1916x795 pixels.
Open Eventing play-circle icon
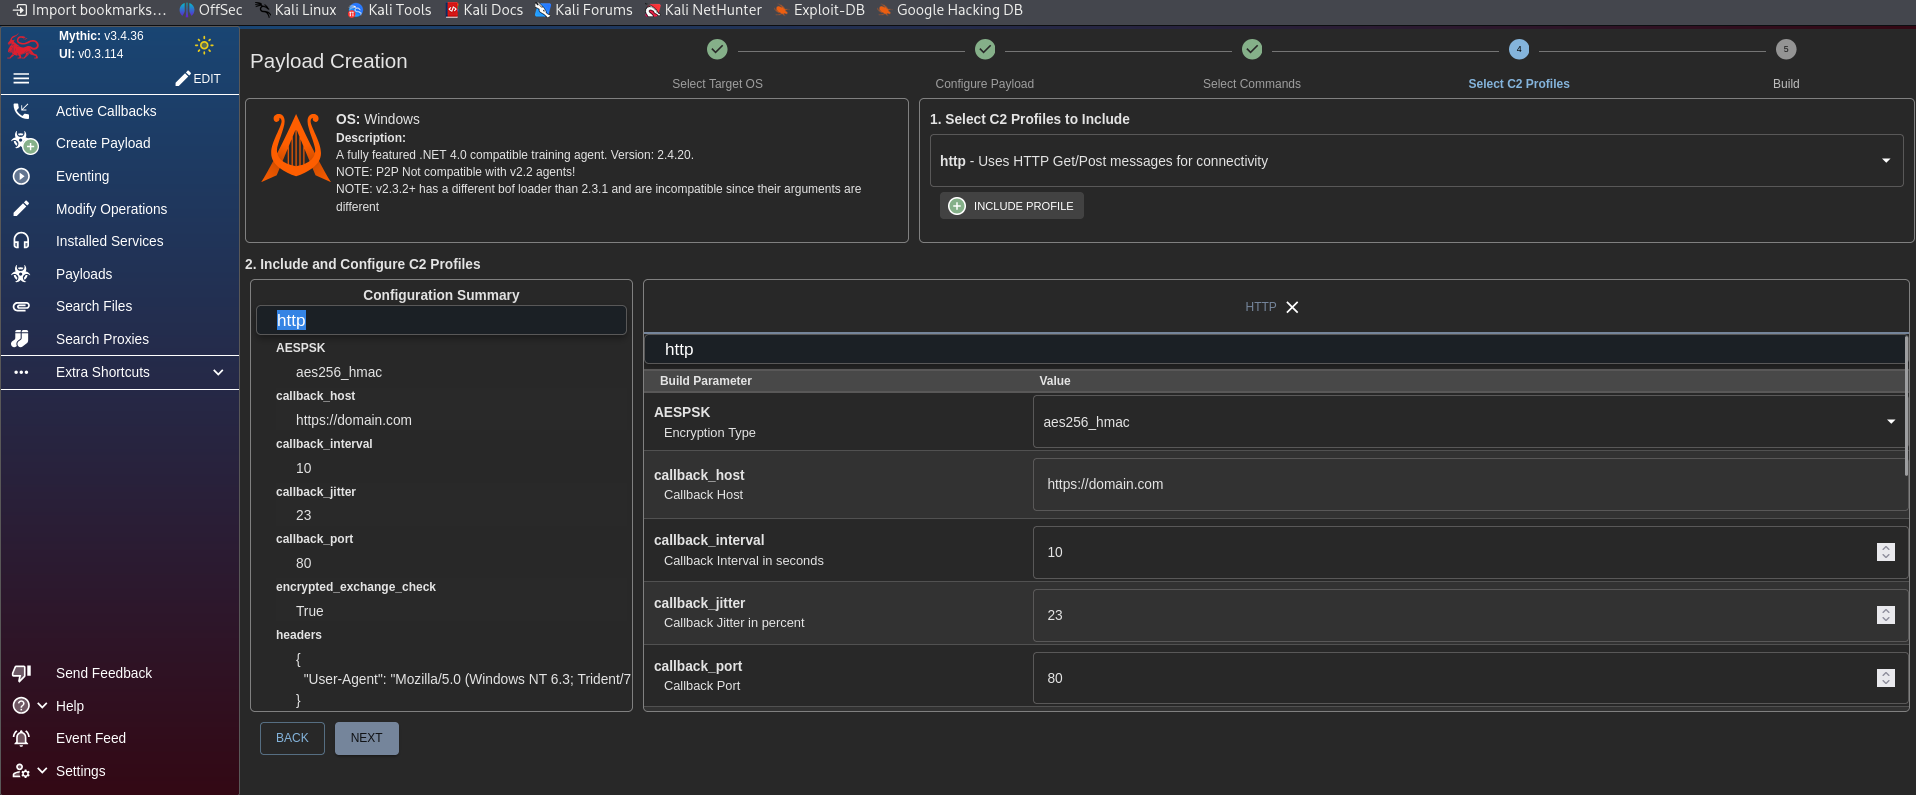21,176
